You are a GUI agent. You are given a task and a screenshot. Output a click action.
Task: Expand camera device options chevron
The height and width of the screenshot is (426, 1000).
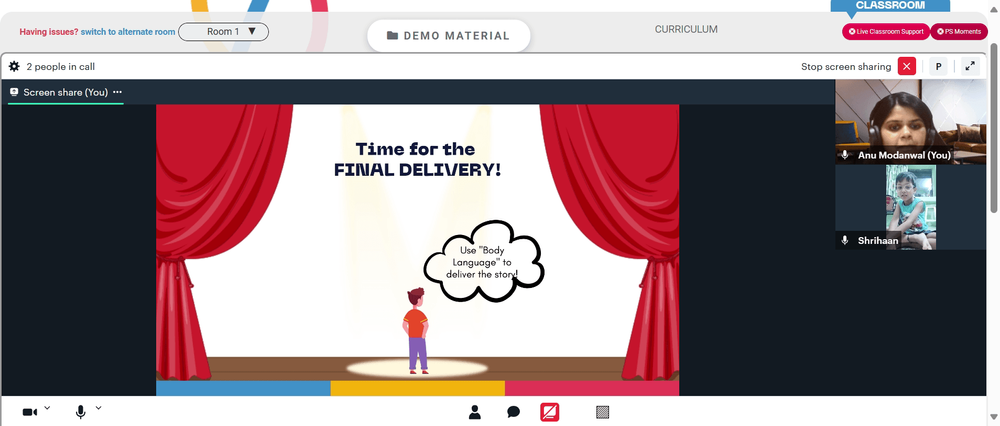47,408
